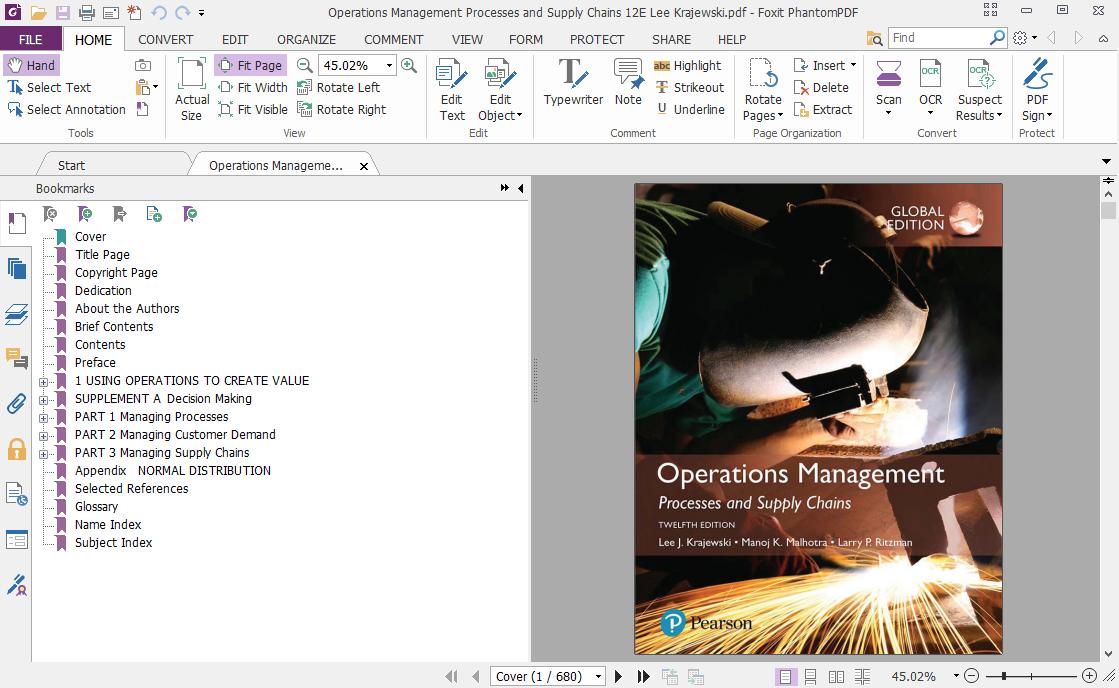The height and width of the screenshot is (688, 1119).
Task: Select the Typewriter tool
Action: [573, 83]
